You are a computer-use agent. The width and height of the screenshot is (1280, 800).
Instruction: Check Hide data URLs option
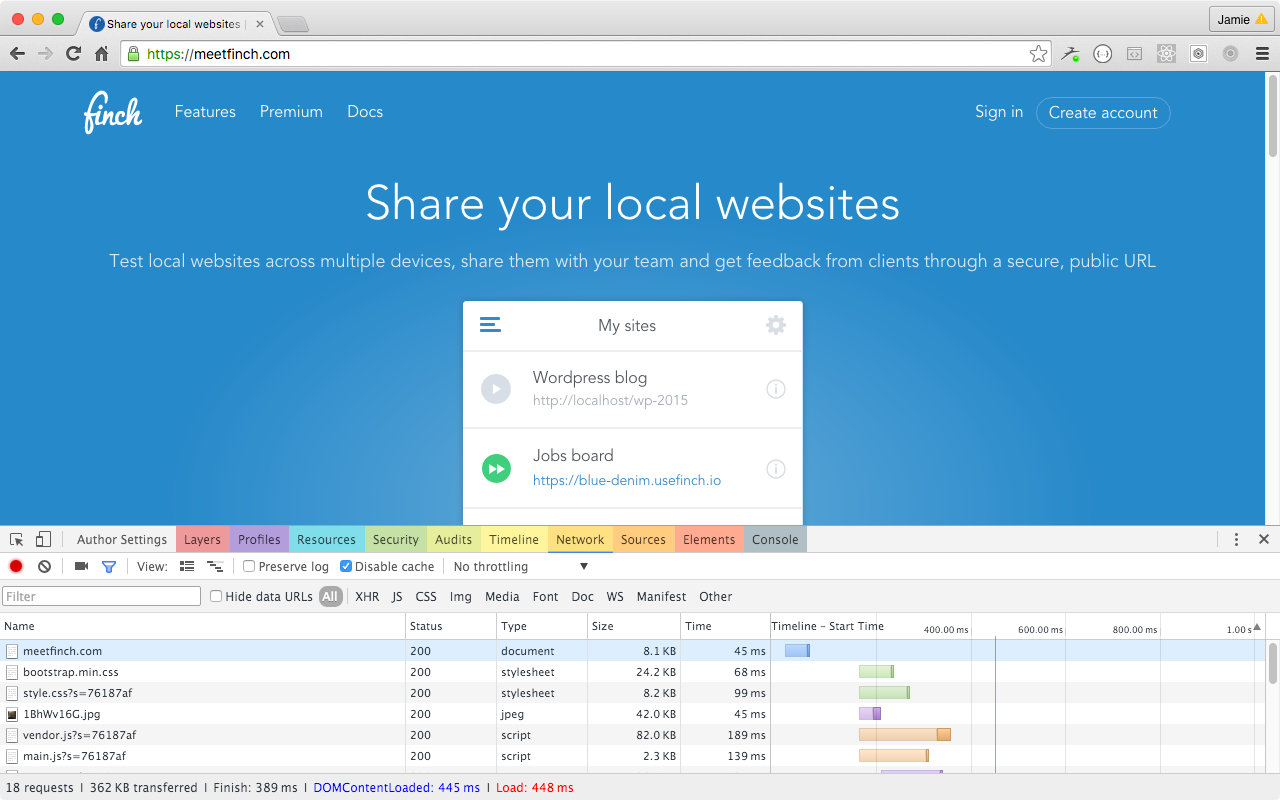216,596
